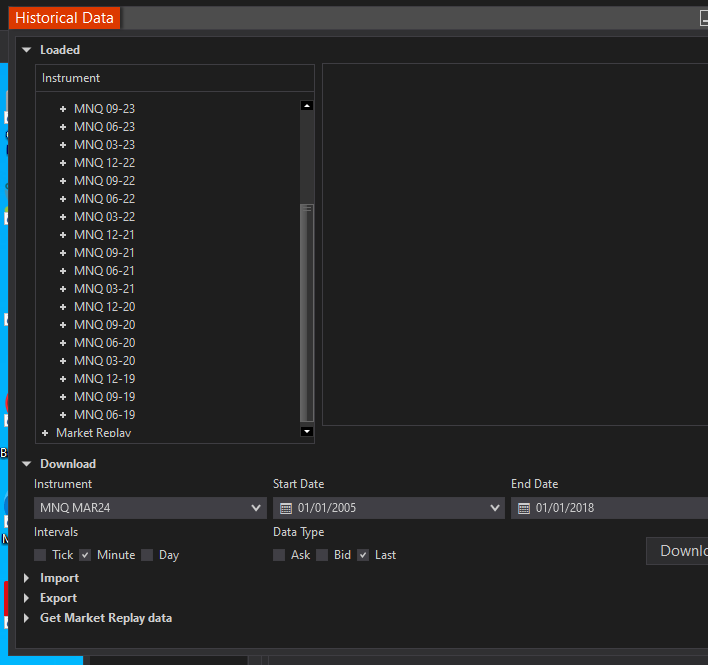Screen dimensions: 708x665
Task: Open the Start Date calendar icon
Action: click(x=286, y=508)
